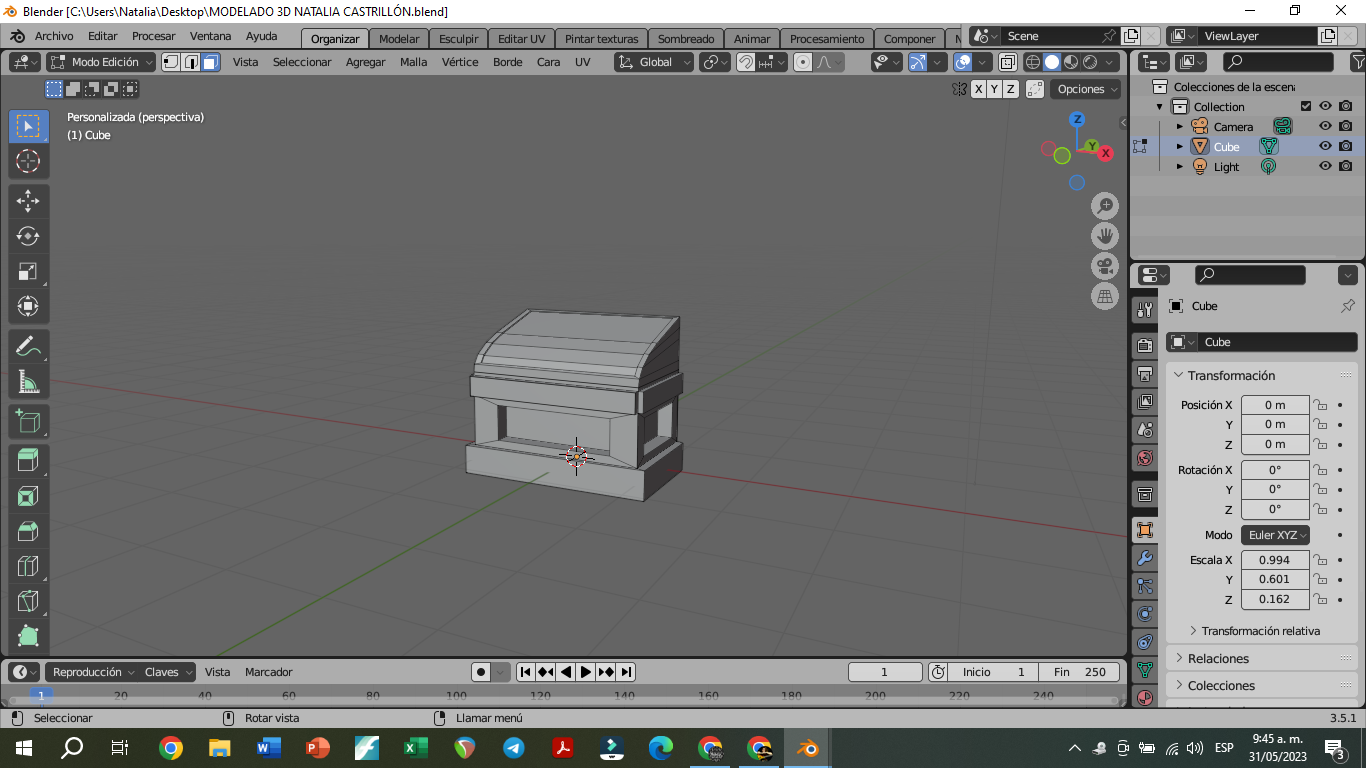The height and width of the screenshot is (768, 1366).
Task: Pick the Extrude Region tool
Action: coord(28,459)
